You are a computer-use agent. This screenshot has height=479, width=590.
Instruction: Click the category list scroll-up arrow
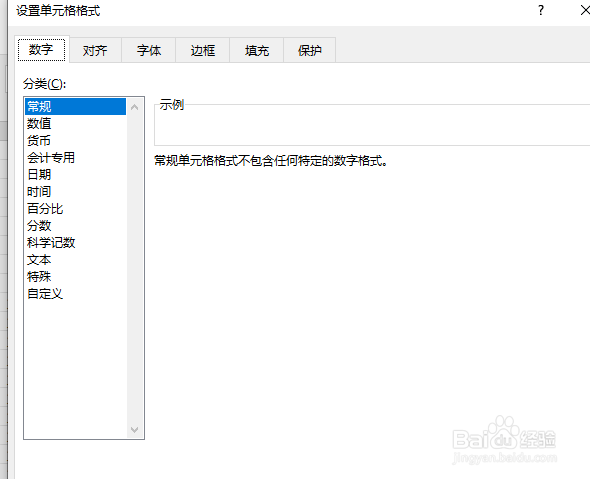(x=135, y=107)
